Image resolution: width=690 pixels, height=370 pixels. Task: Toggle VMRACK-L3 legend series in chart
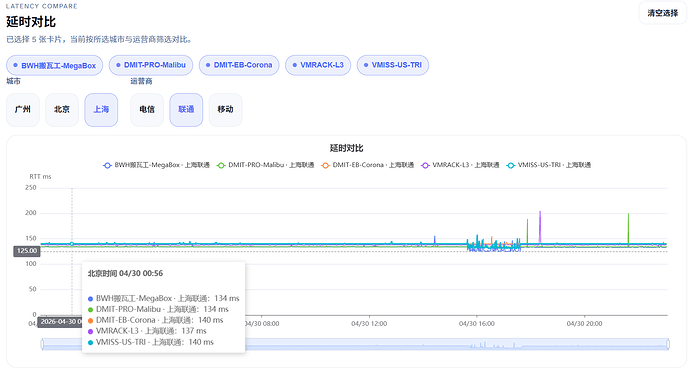[x=460, y=165]
